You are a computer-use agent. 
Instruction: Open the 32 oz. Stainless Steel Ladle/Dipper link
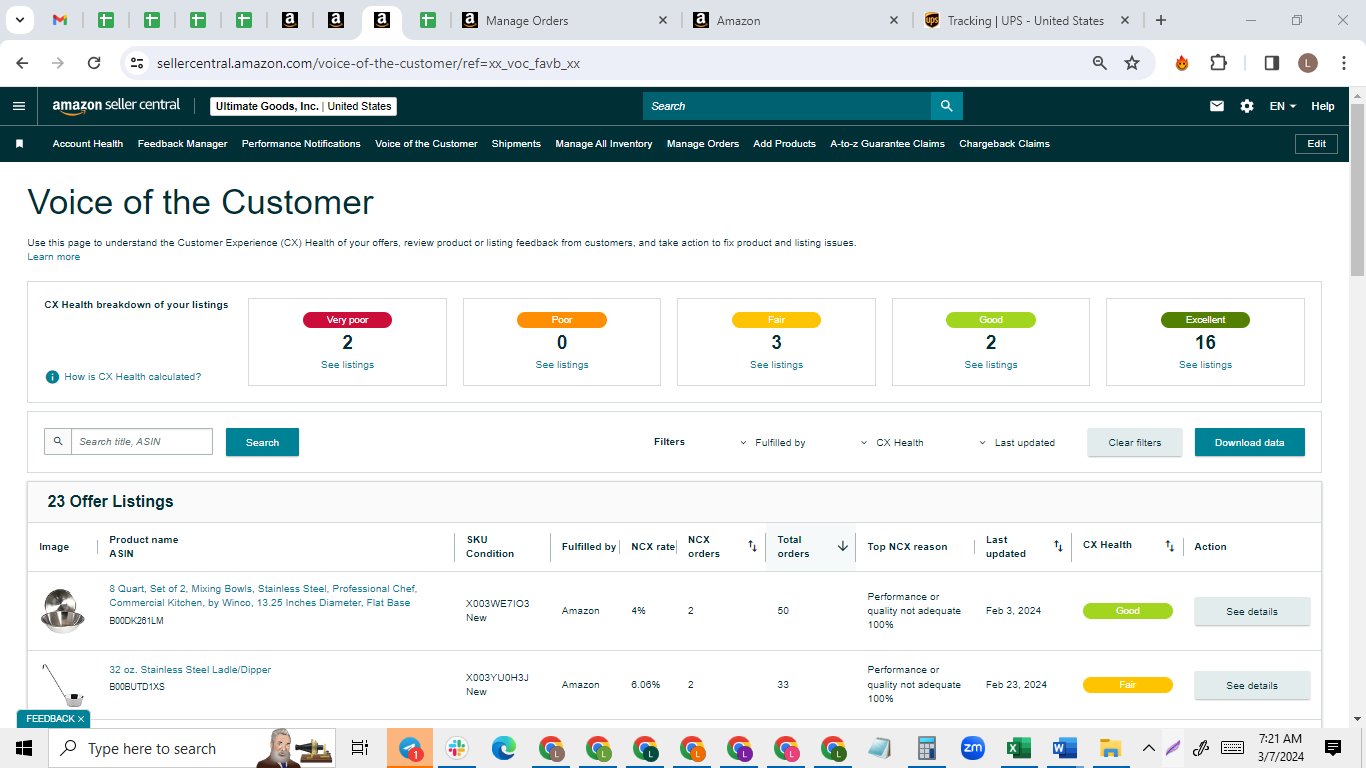point(190,670)
